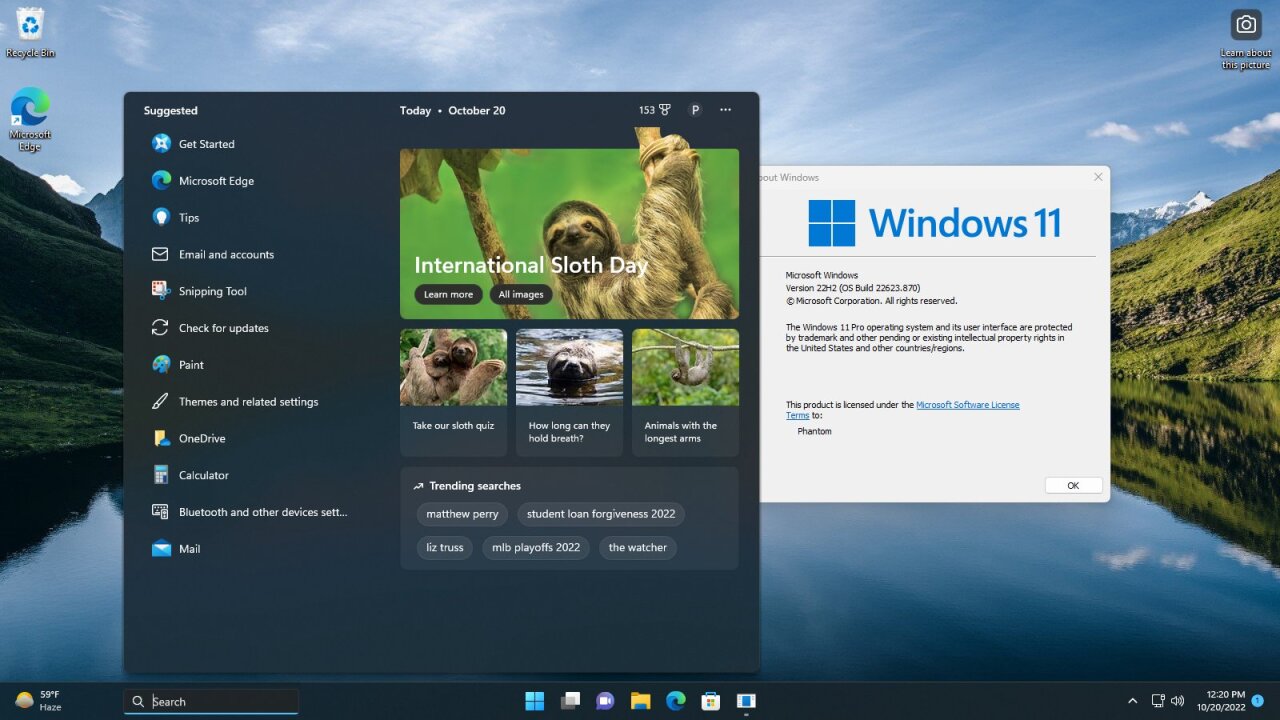Open Microsoft Store from the taskbar
Screen dimensions: 1280x720
tap(711, 701)
